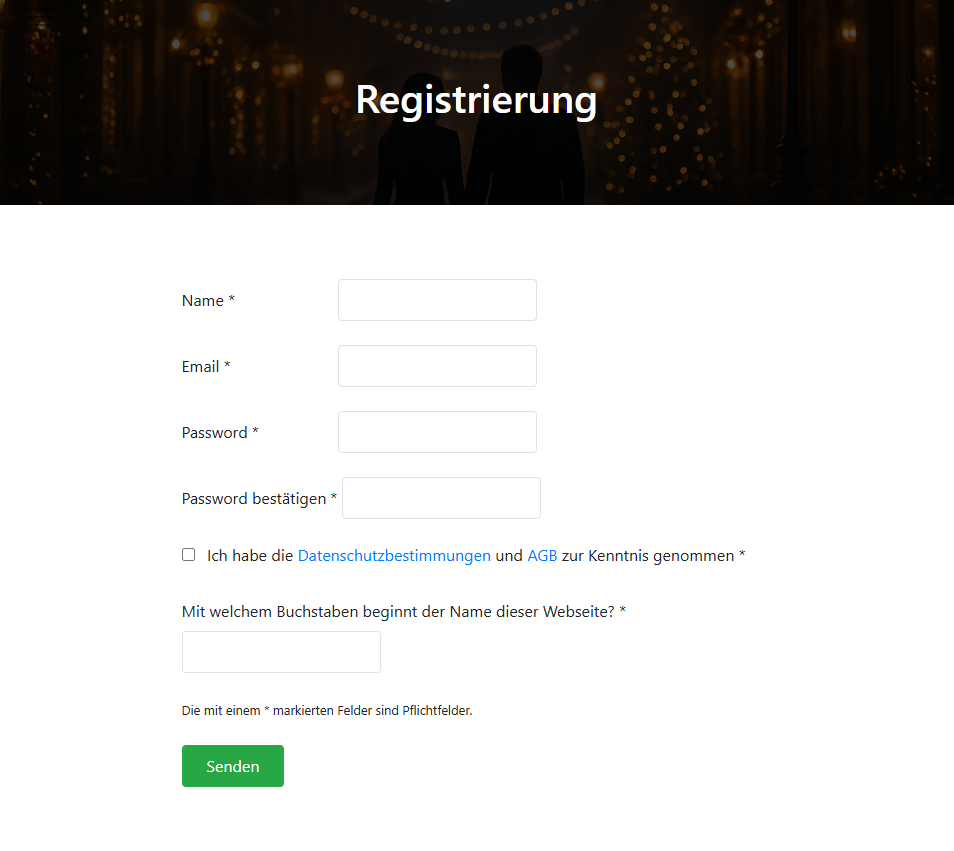
Task: Focus the Email text box
Action: pyautogui.click(x=437, y=366)
